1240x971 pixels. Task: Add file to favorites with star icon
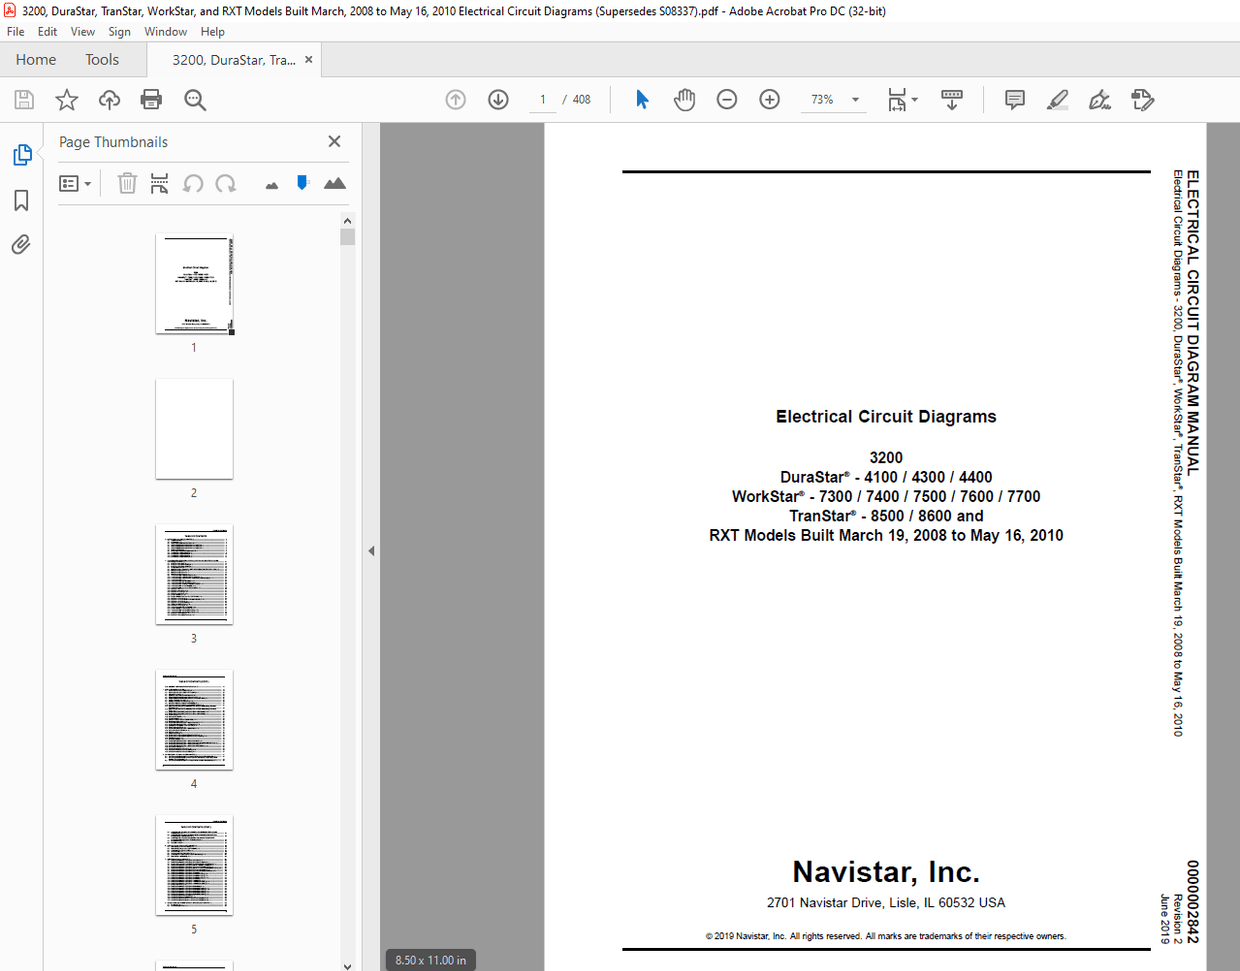tap(66, 99)
